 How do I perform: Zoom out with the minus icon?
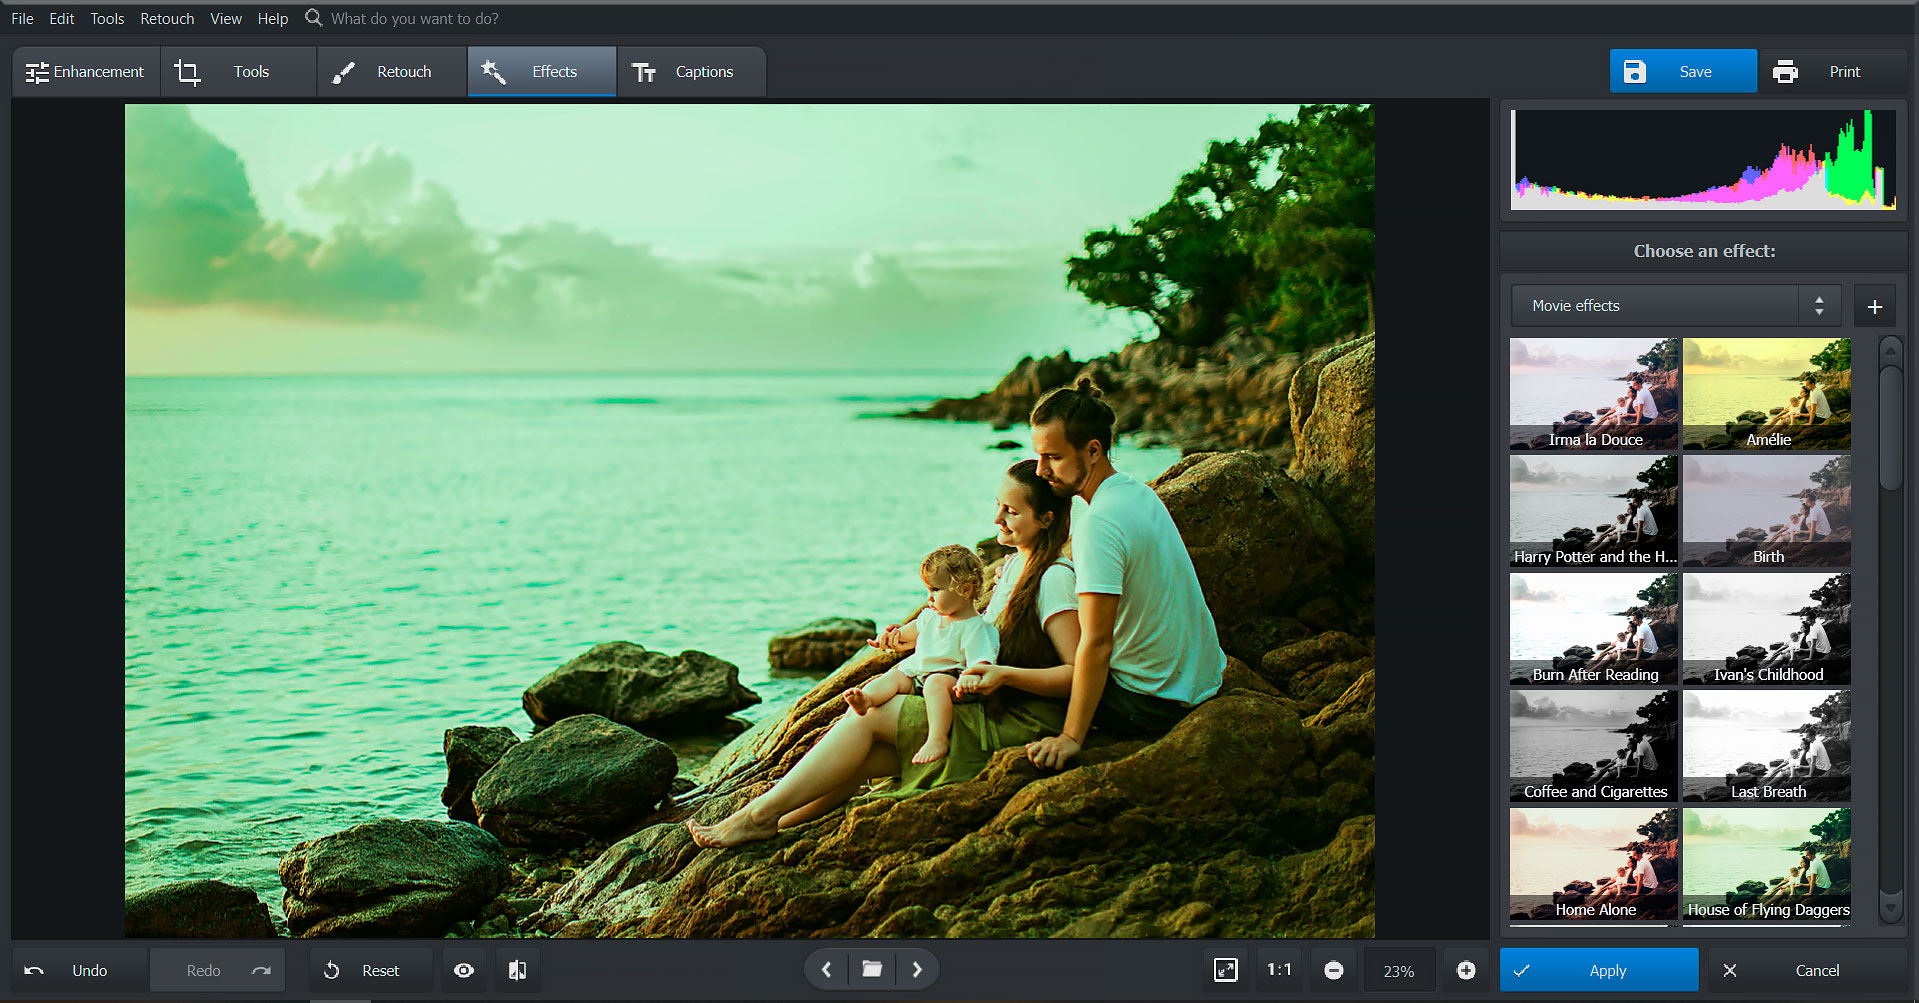point(1334,969)
